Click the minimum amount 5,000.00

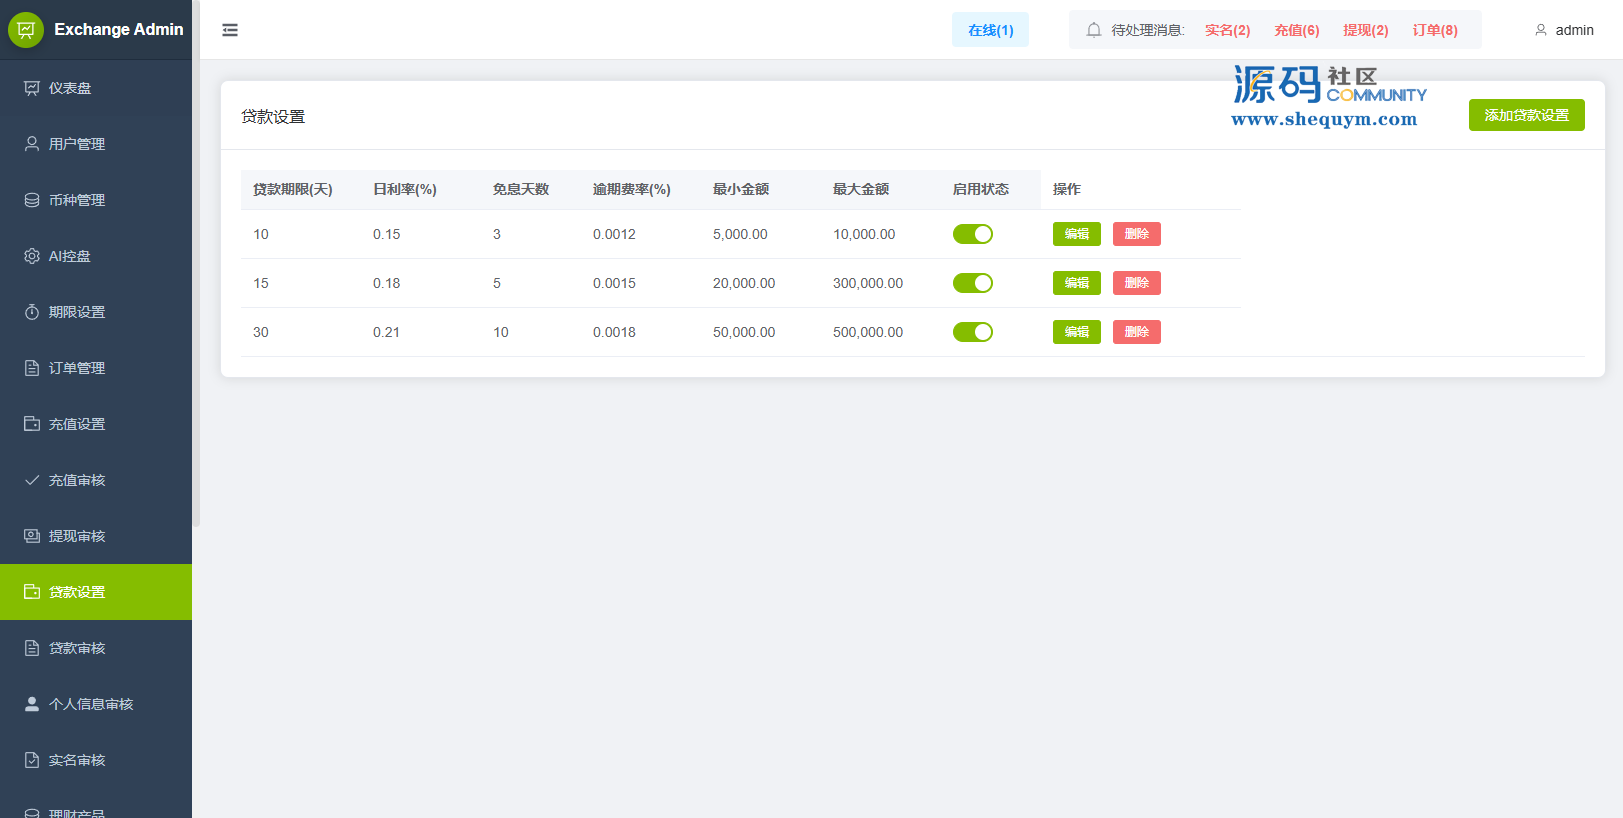coord(740,234)
